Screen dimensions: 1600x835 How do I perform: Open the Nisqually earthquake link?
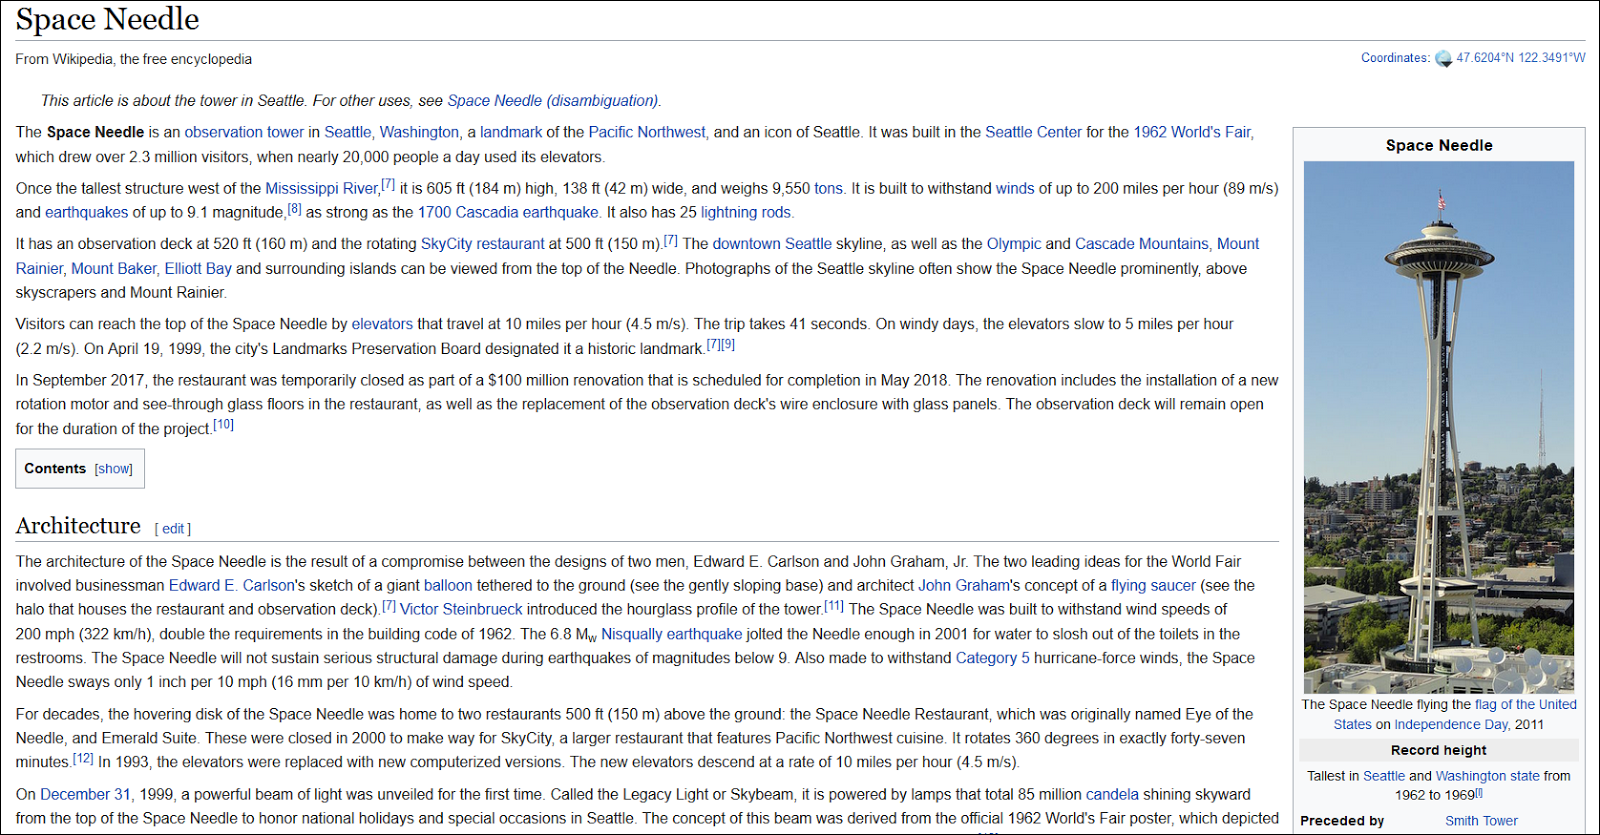(x=672, y=634)
